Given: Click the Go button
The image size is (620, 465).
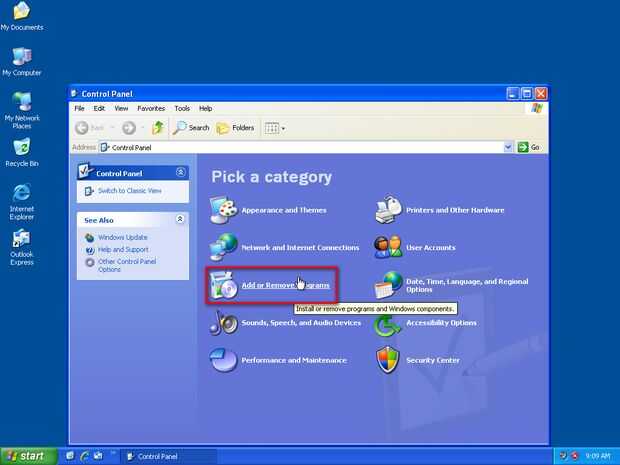Looking at the screenshot, I should (x=529, y=147).
